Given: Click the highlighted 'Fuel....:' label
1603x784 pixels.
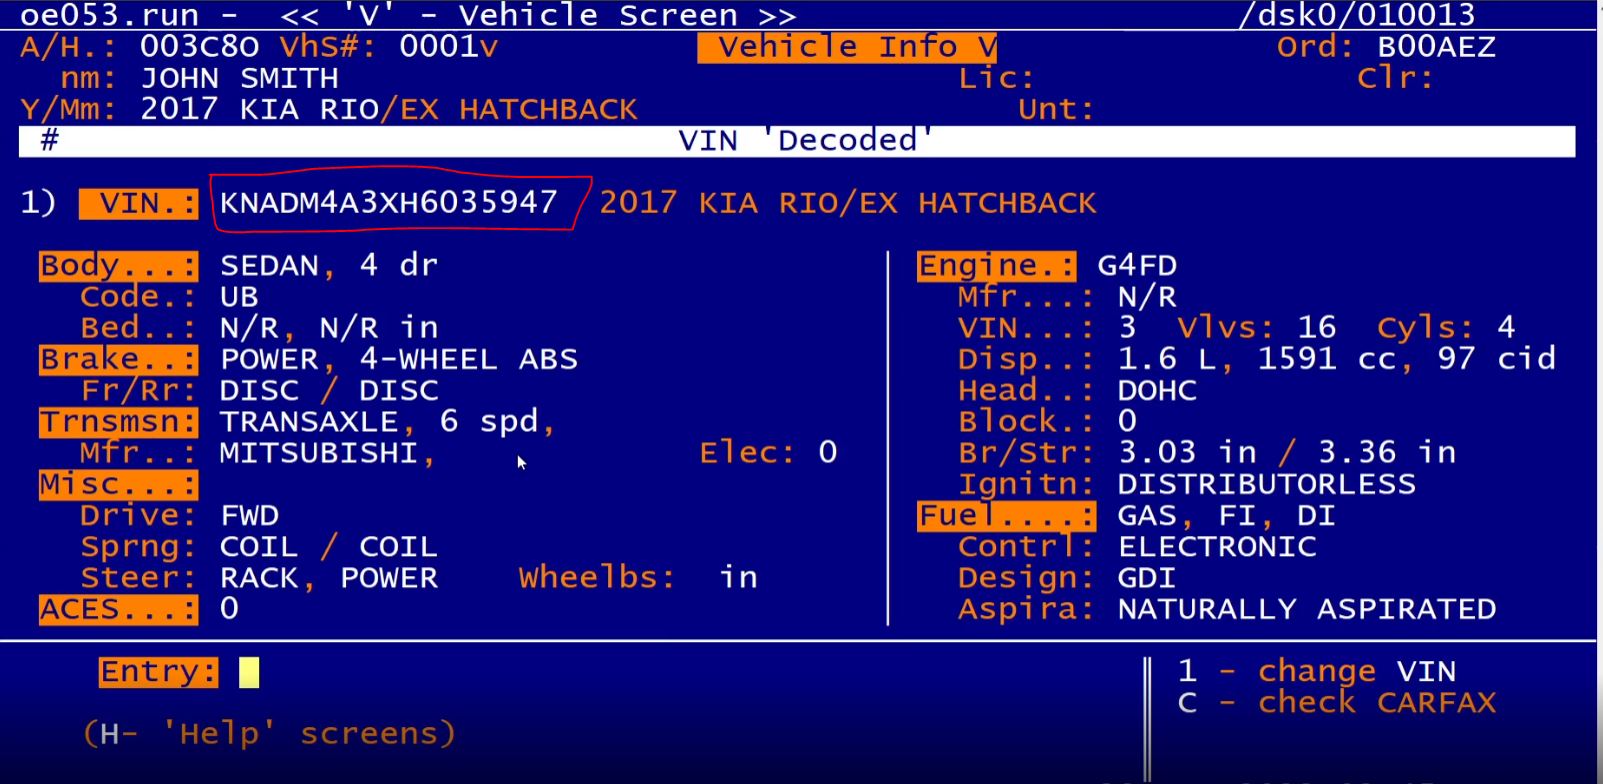Looking at the screenshot, I should coord(1007,516).
